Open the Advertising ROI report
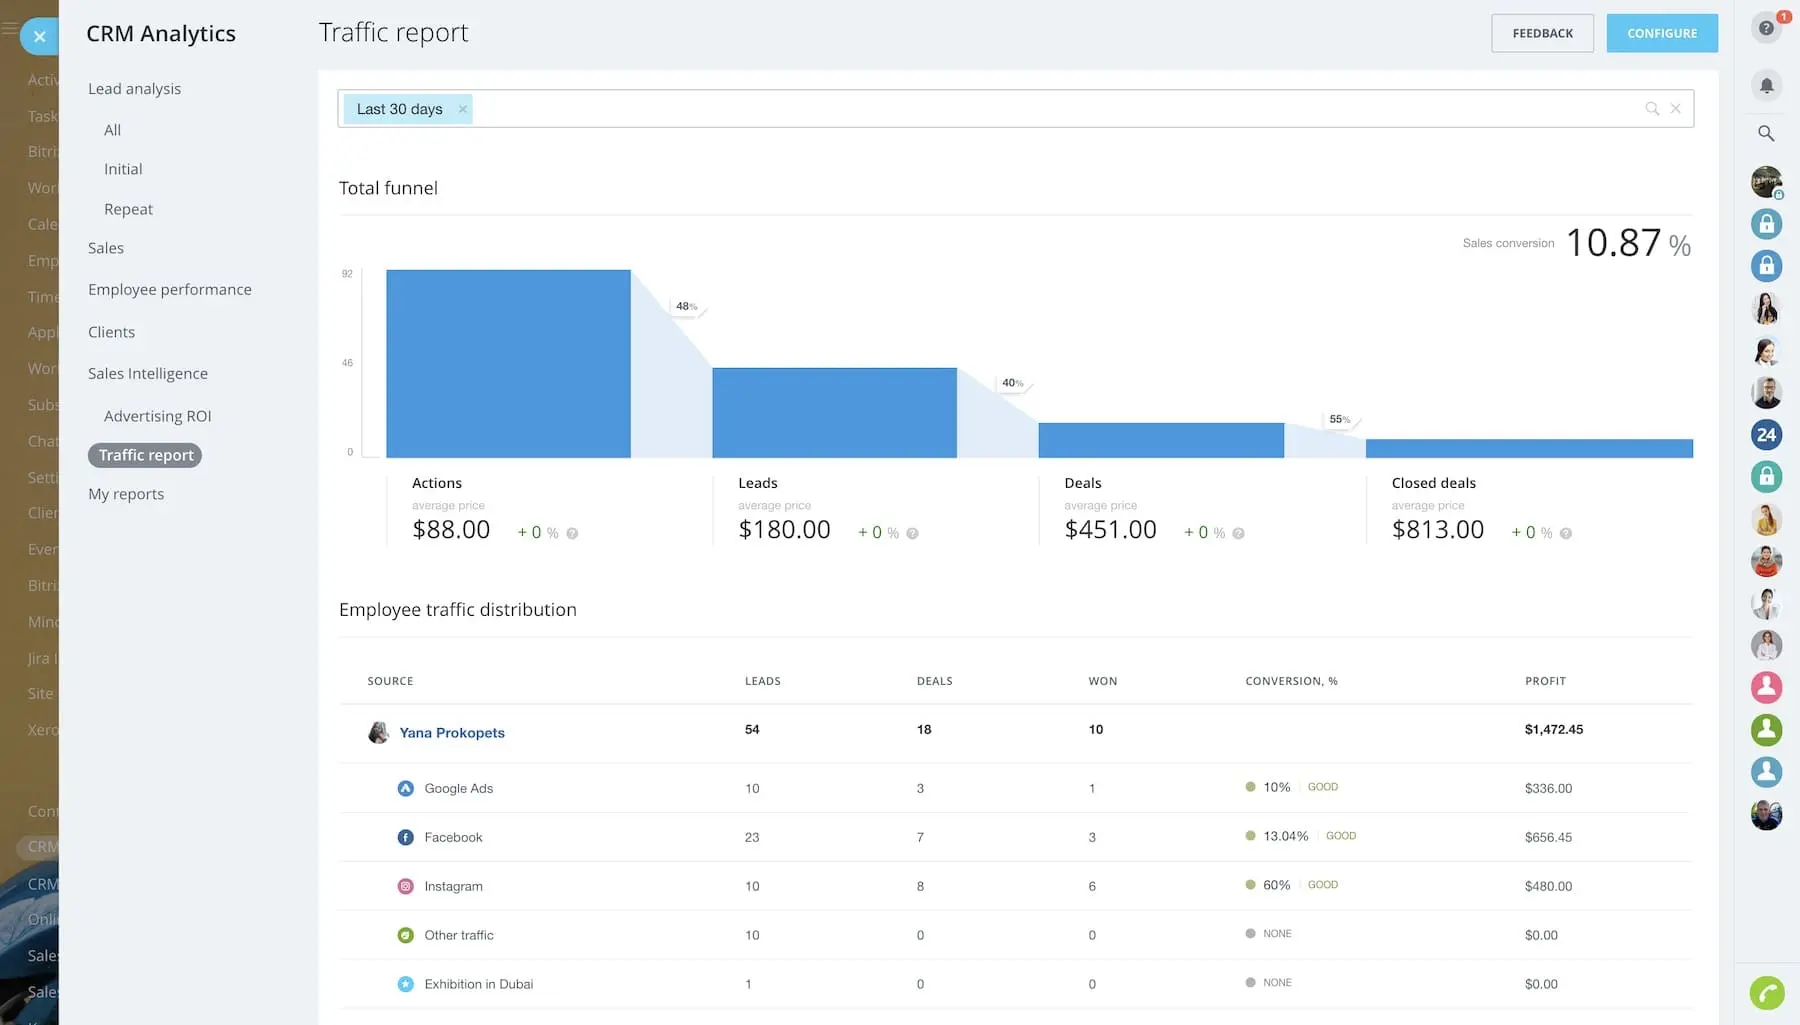The width and height of the screenshot is (1800, 1025). (x=157, y=416)
